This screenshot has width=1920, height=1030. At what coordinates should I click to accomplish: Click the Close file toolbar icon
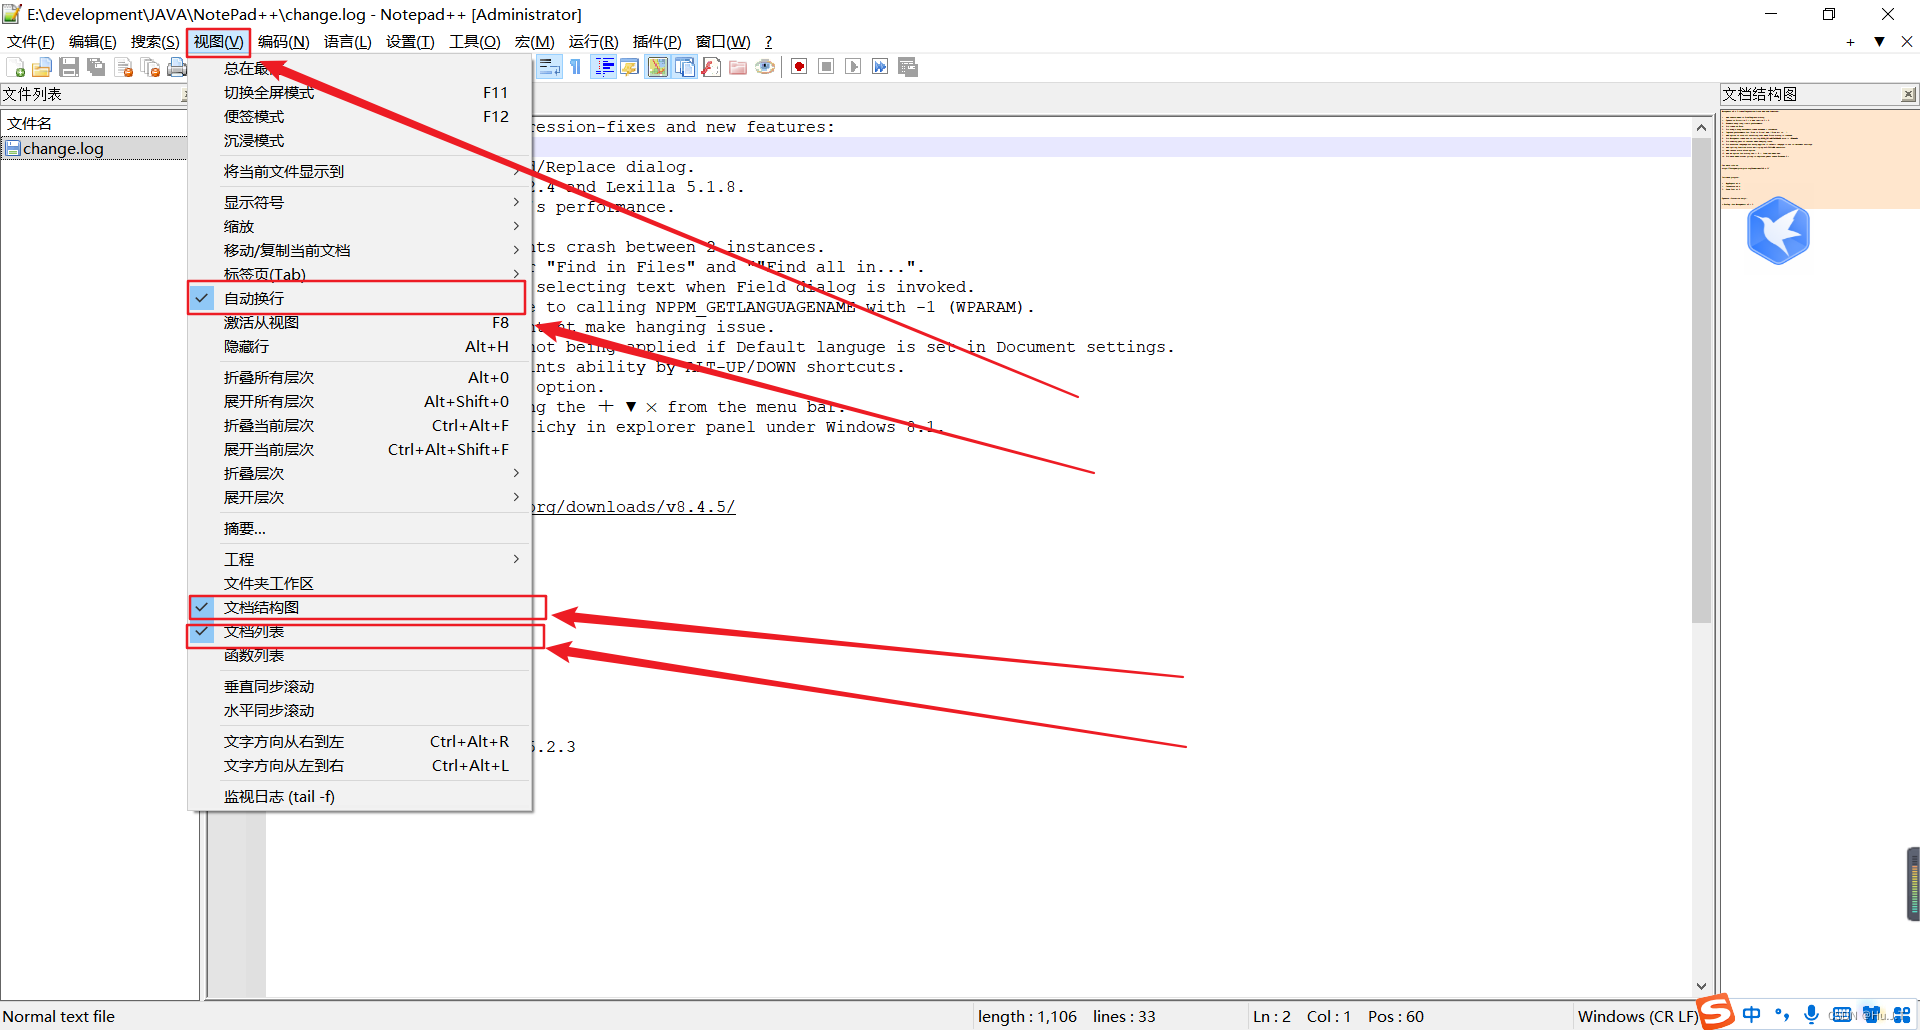(x=124, y=67)
